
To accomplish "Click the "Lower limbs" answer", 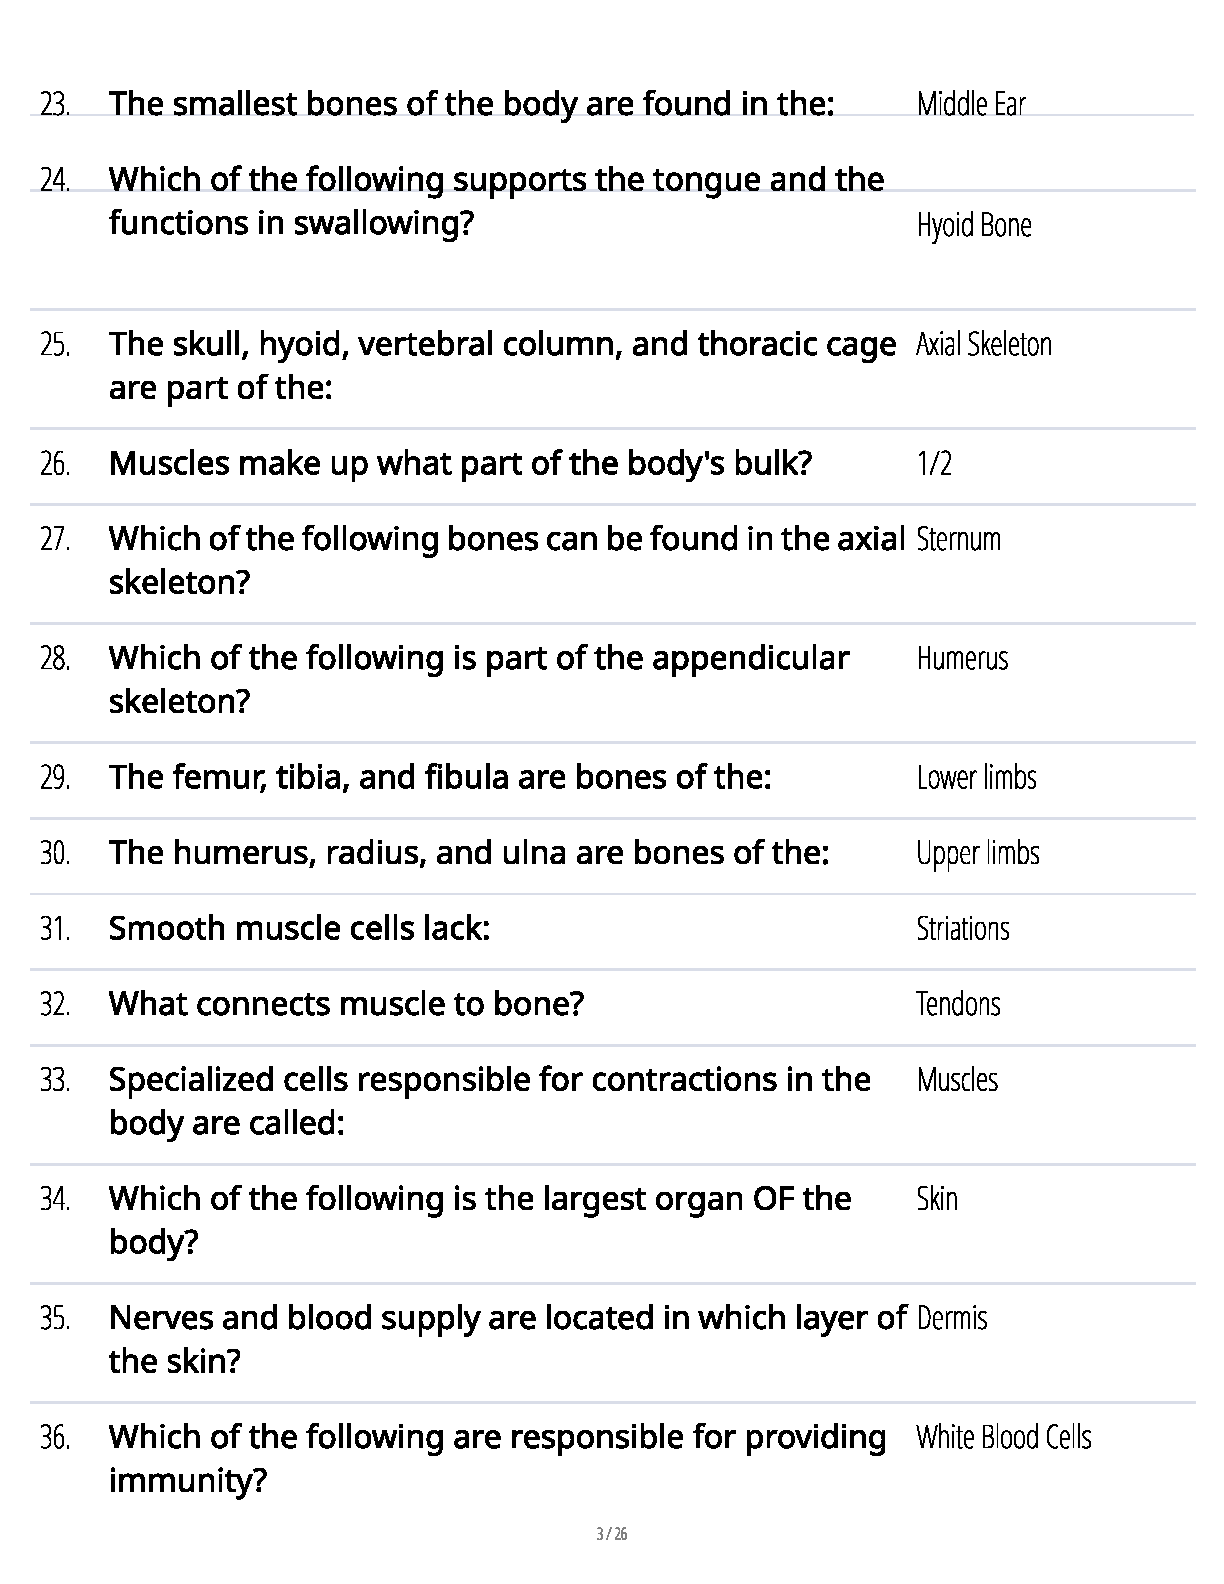I will tap(976, 778).
